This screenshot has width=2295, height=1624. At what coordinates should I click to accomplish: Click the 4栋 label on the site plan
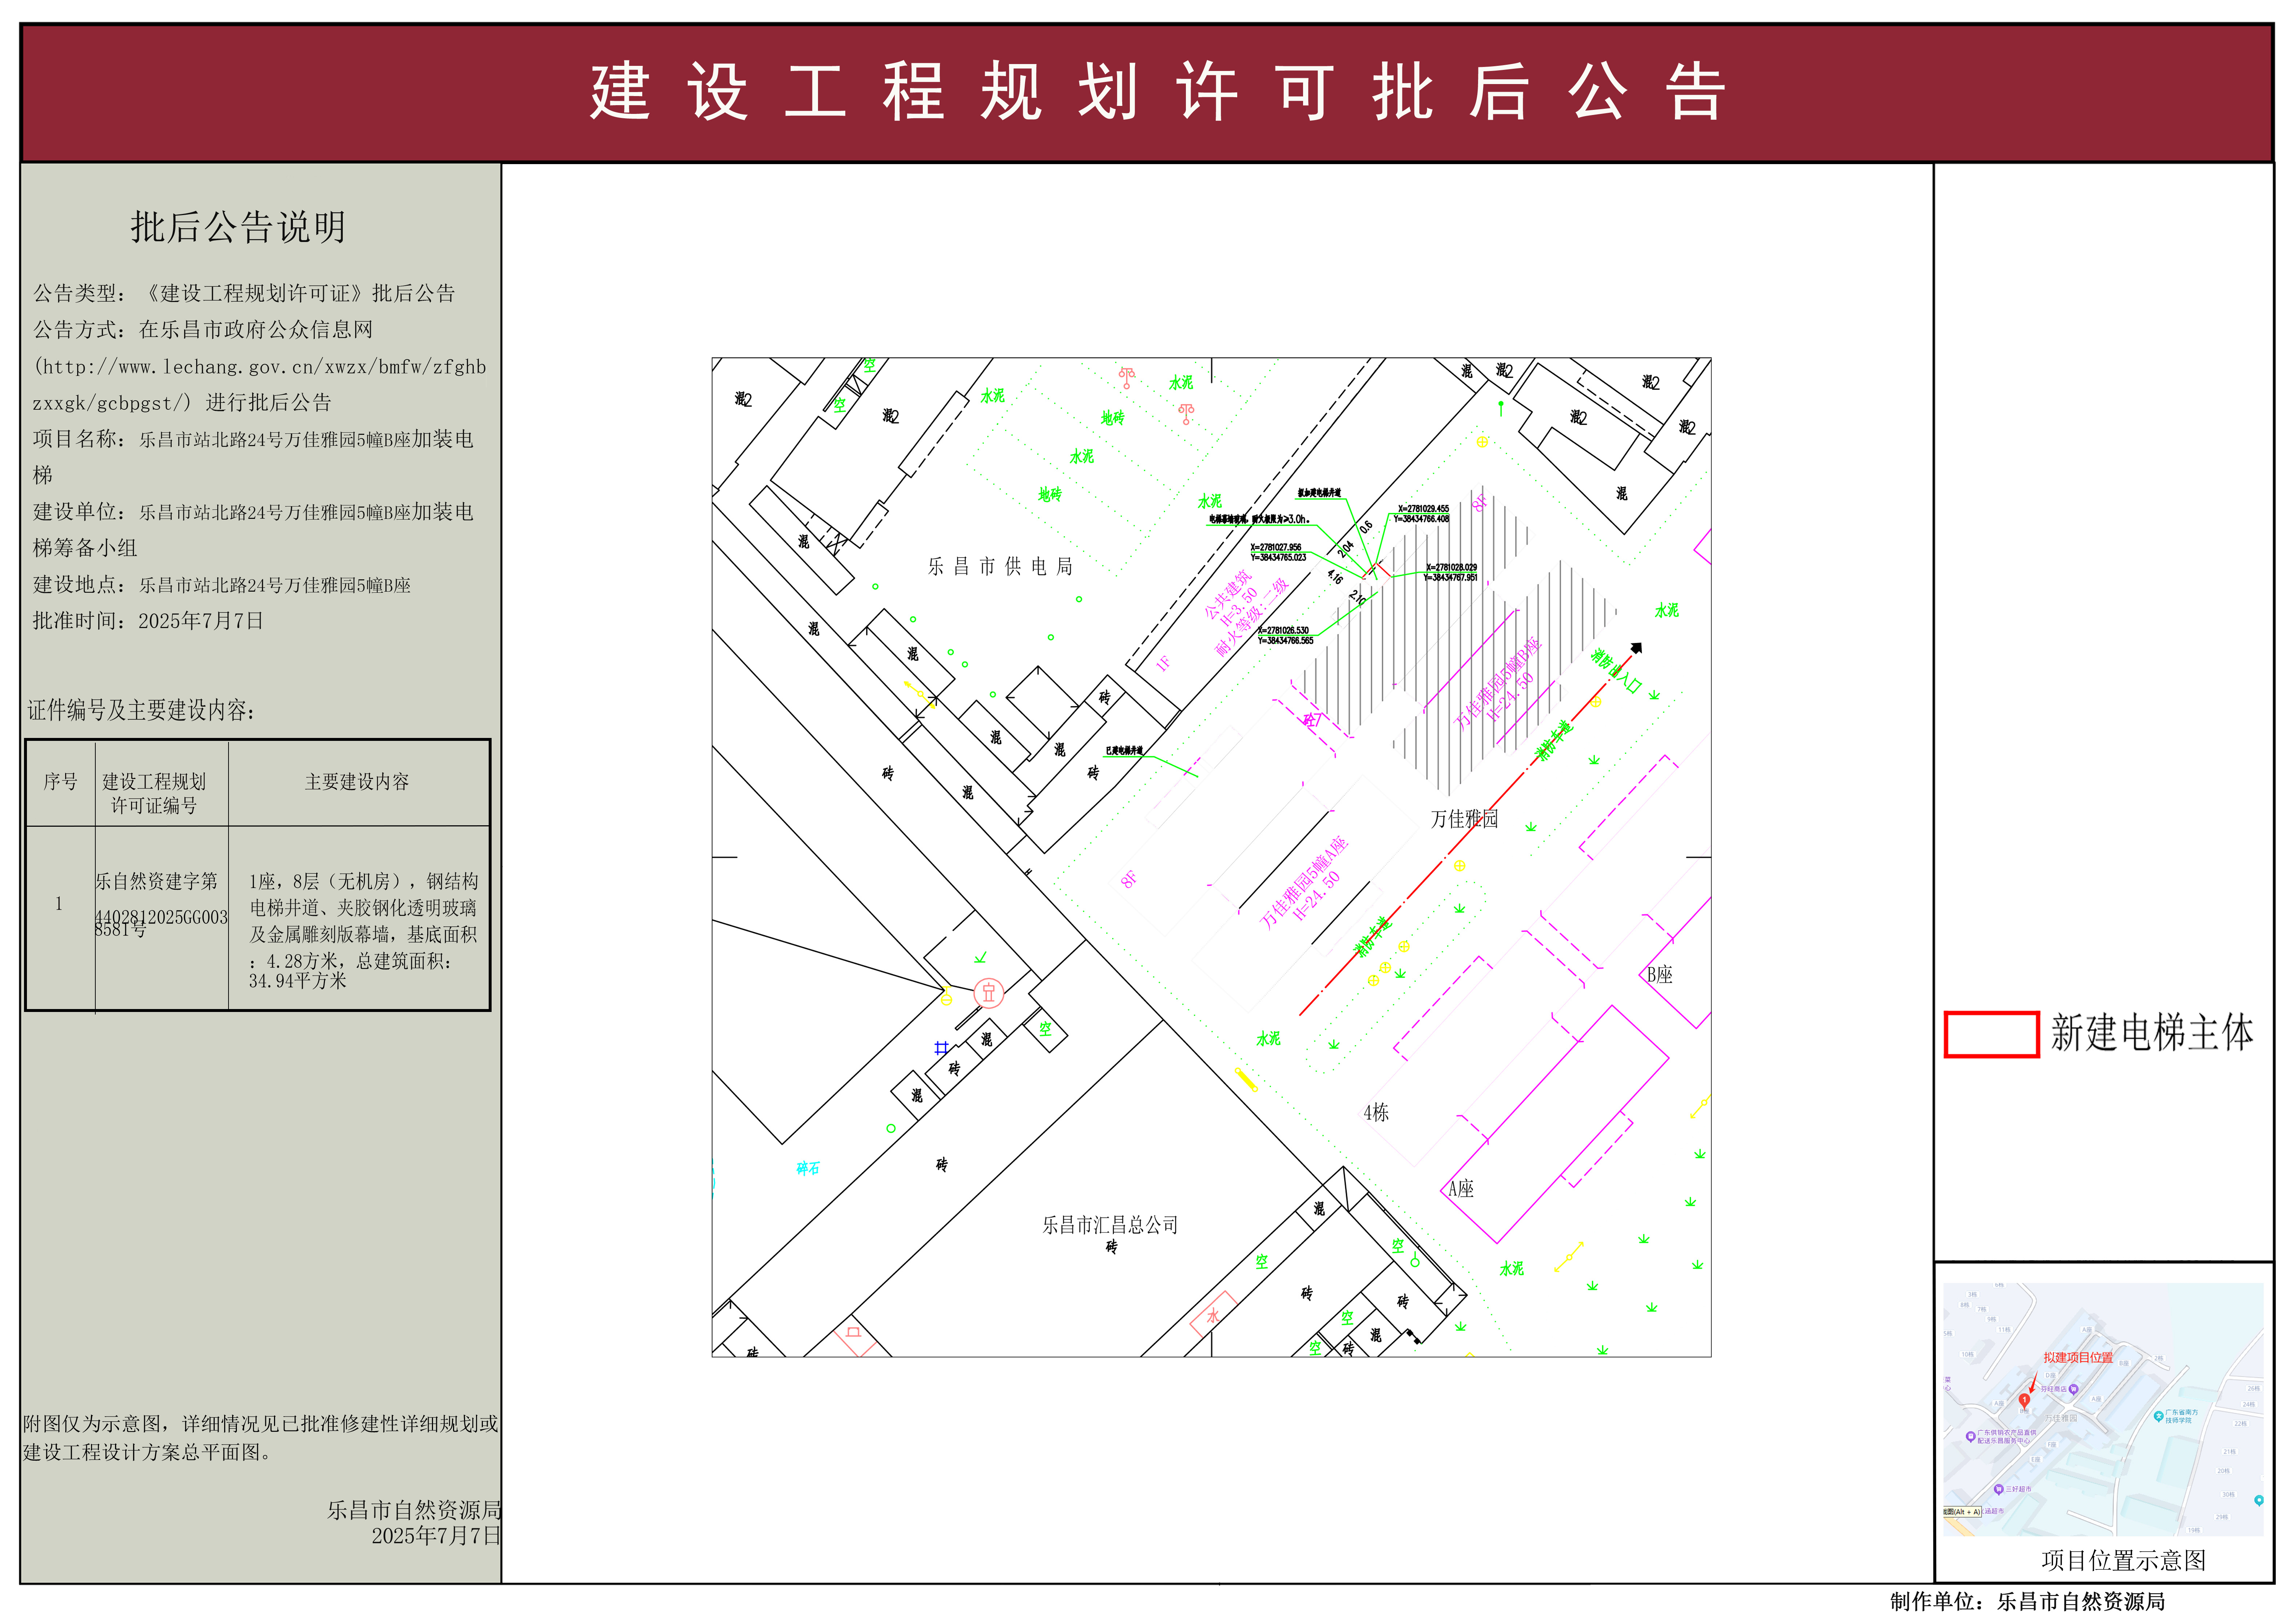coord(1376,1112)
